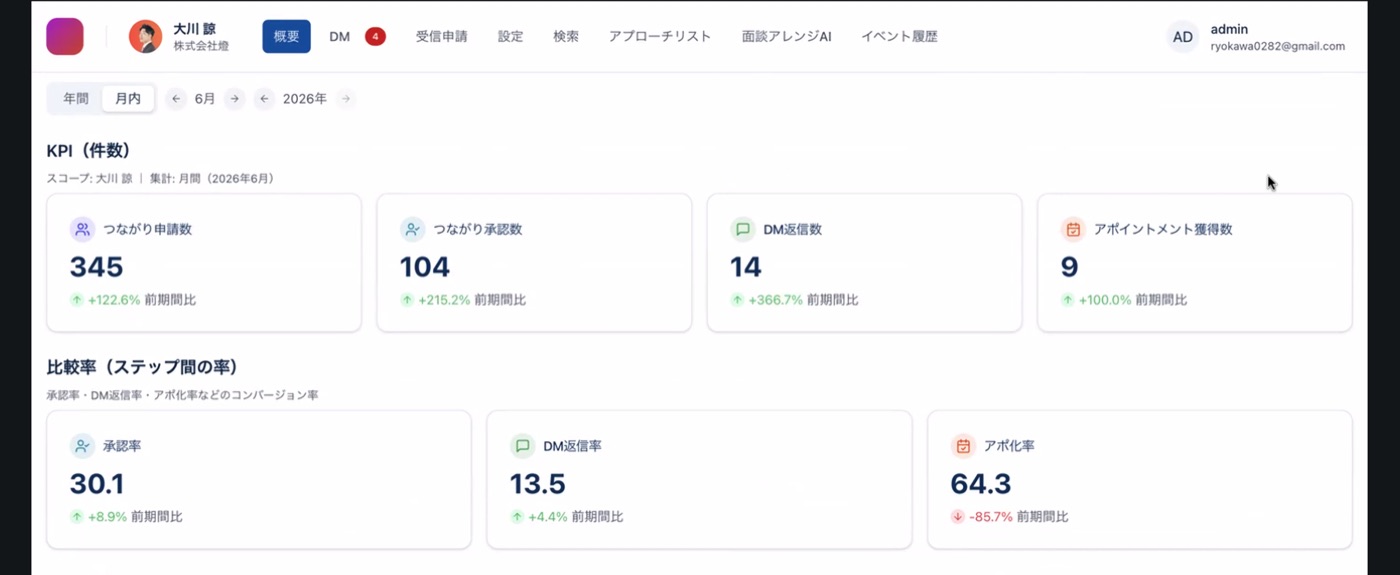
Task: Click the 2026年 year label
Action: (305, 99)
